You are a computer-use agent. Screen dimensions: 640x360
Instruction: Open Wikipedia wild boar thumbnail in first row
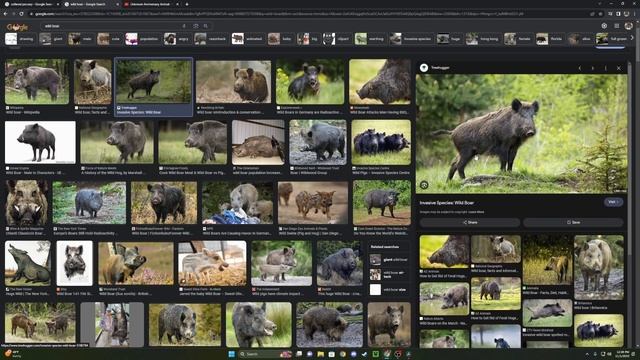[37, 81]
